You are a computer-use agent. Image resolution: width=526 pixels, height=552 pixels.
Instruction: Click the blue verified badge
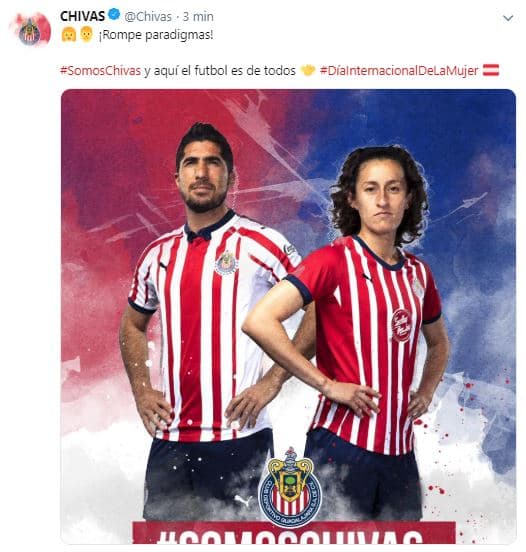pos(114,15)
